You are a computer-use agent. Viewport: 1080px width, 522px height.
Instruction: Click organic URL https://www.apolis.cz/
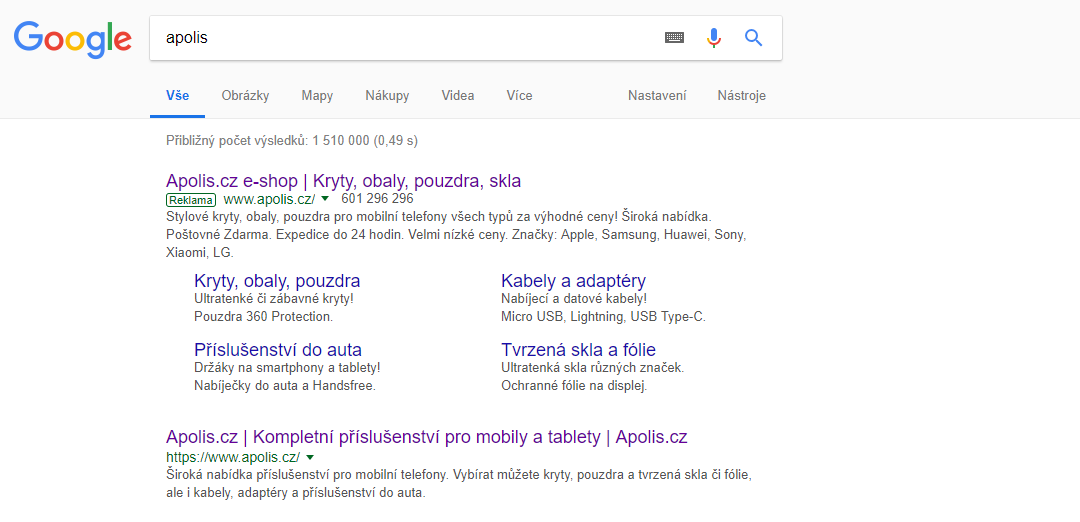pyautogui.click(x=233, y=457)
